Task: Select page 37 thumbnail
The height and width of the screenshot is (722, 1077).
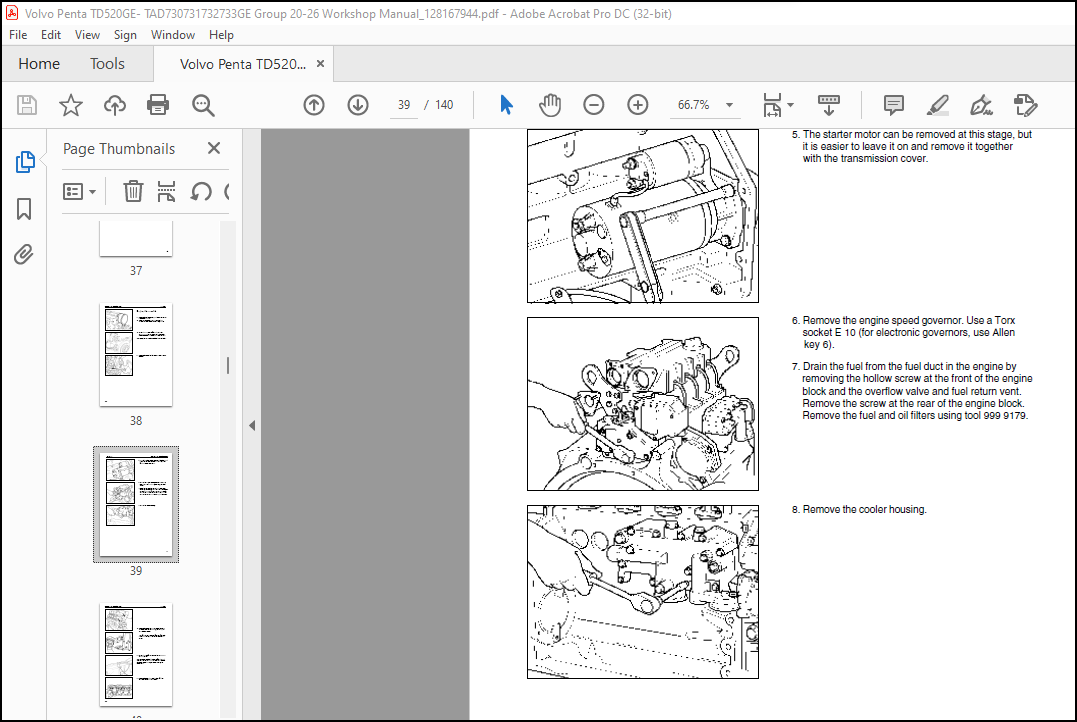Action: (x=136, y=239)
